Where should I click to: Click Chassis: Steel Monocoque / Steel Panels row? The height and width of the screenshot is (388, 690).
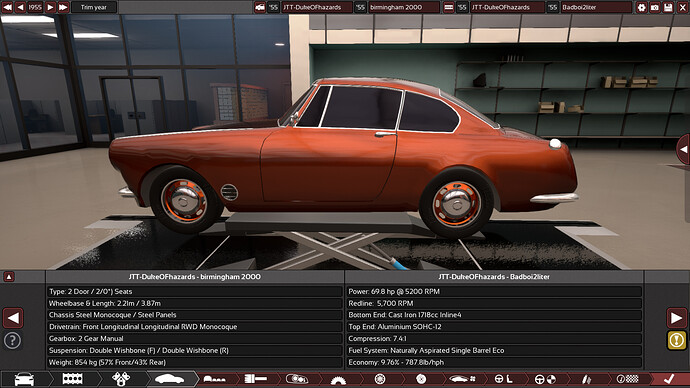tap(195, 315)
